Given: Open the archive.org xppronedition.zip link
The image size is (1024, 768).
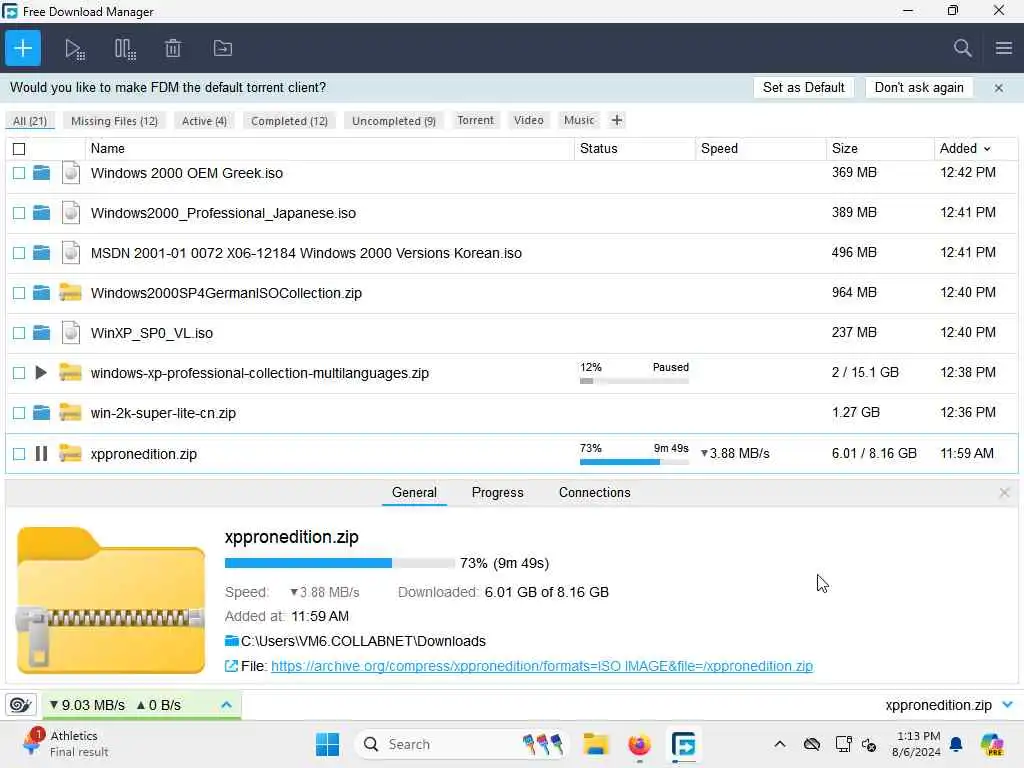Looking at the screenshot, I should pyautogui.click(x=542, y=666).
